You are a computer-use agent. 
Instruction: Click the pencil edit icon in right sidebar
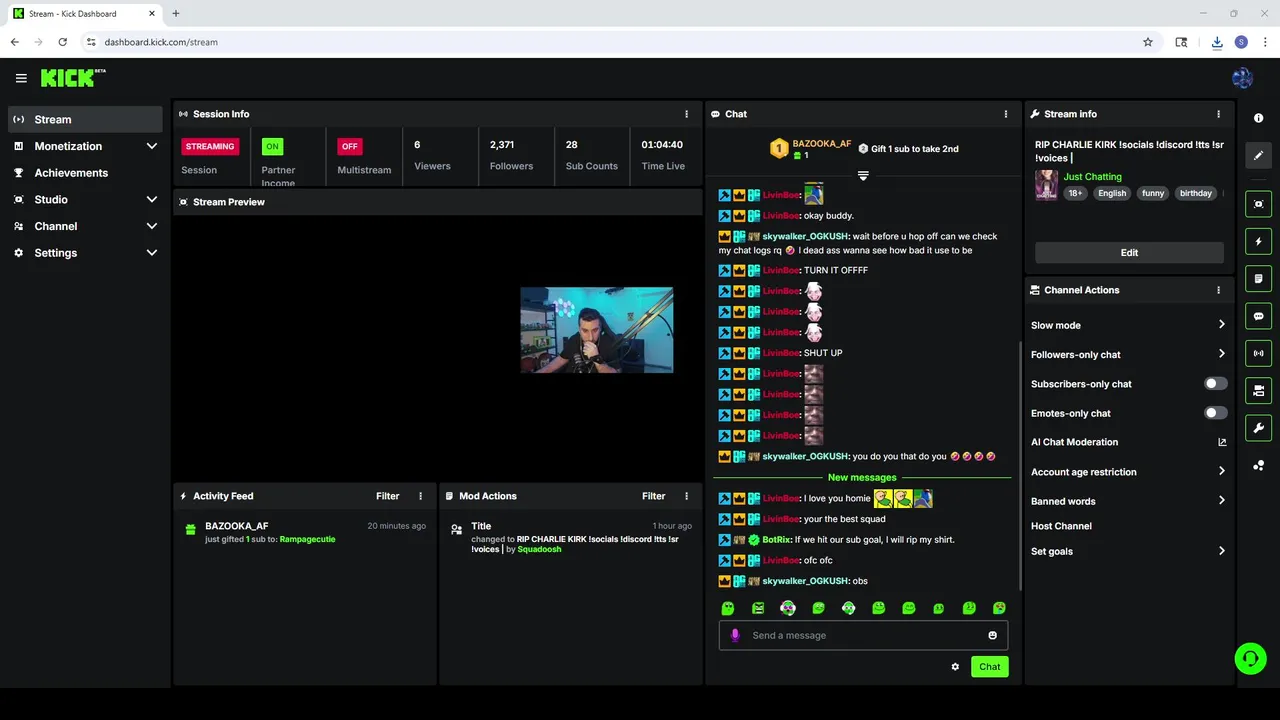pyautogui.click(x=1258, y=155)
